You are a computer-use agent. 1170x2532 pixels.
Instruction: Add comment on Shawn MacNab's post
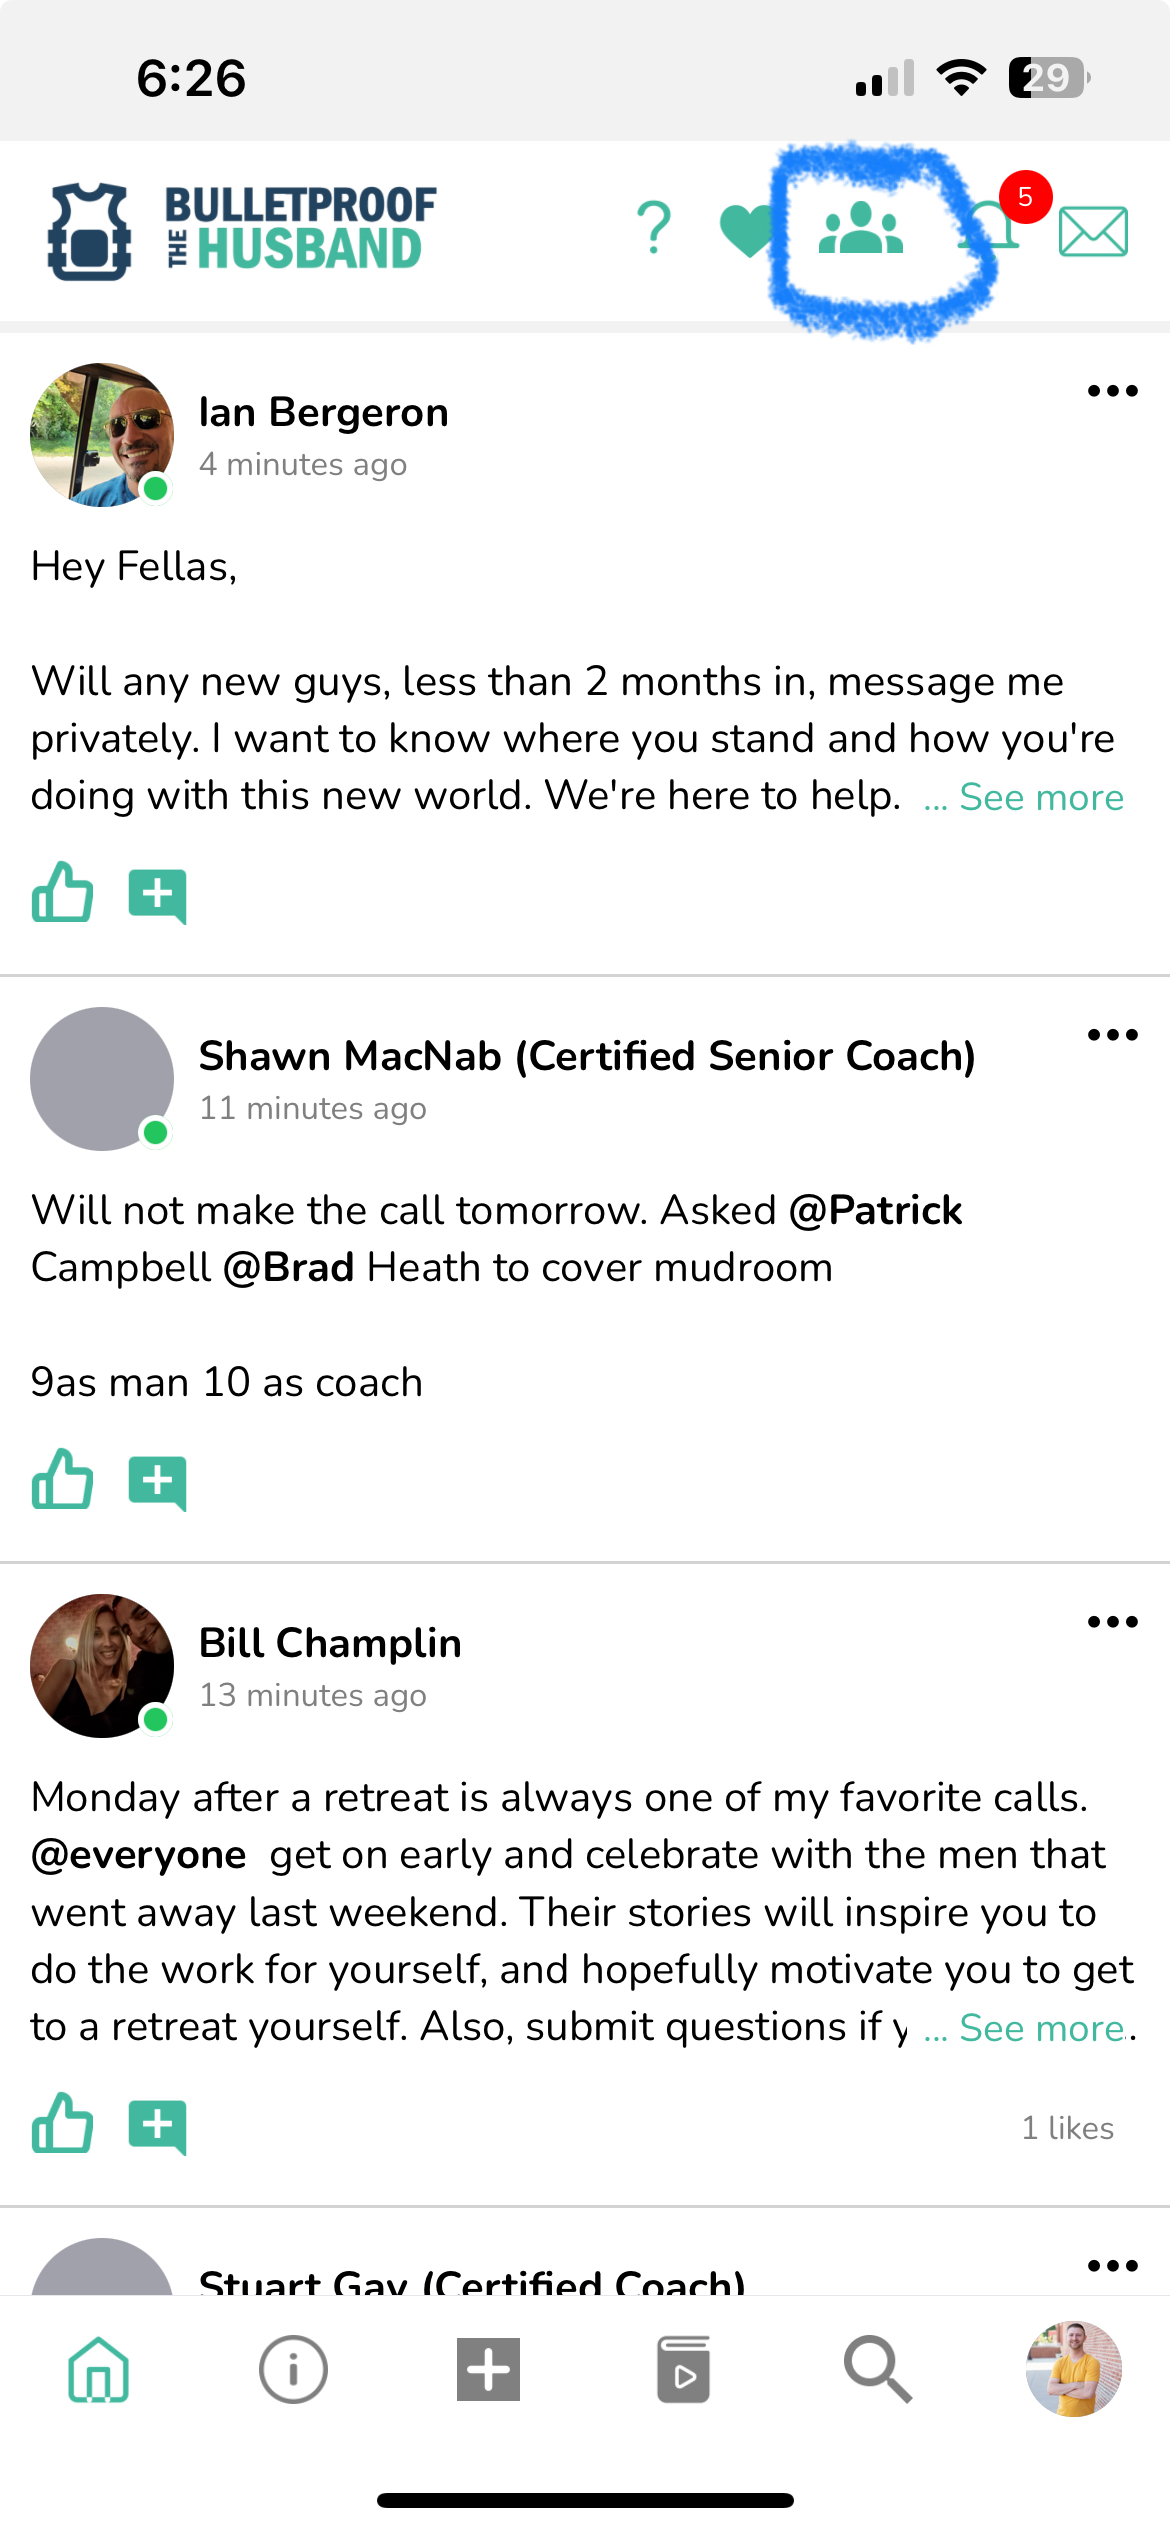click(x=157, y=1482)
